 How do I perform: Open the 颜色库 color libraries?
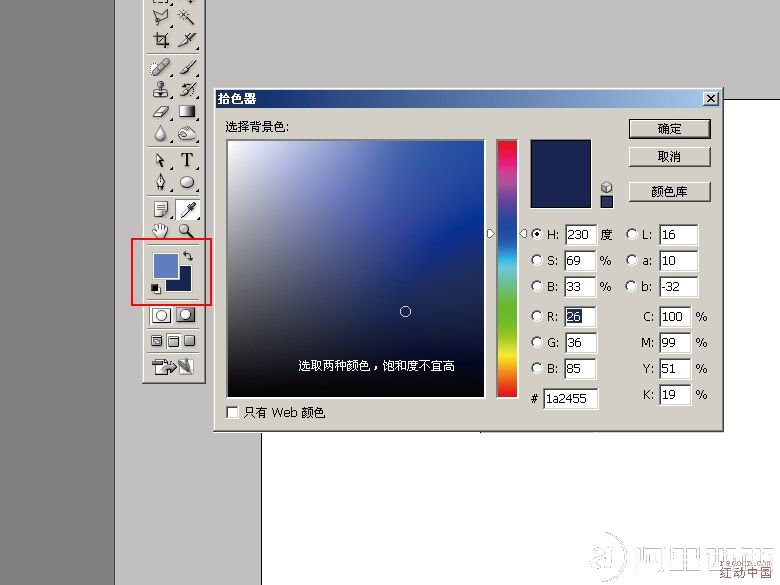pos(669,191)
